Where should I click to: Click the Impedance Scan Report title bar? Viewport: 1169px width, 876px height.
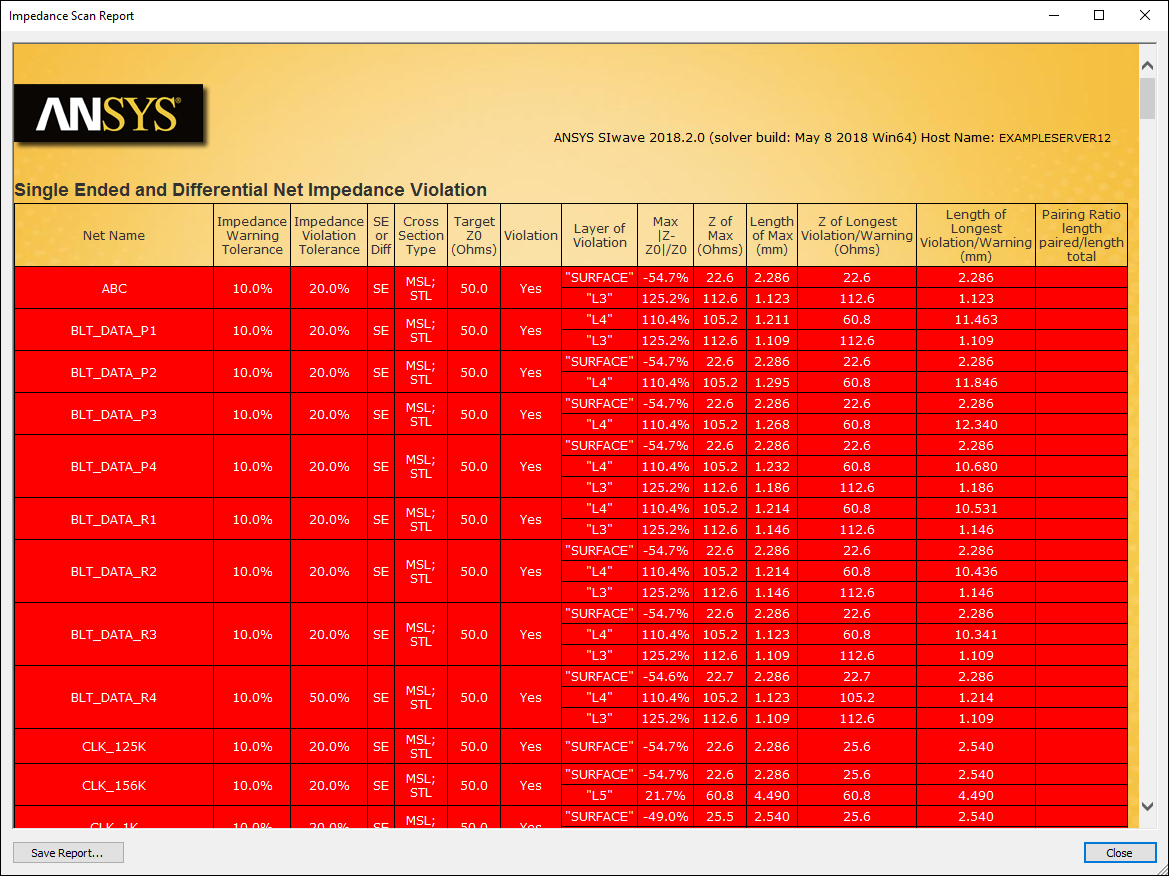(400, 16)
